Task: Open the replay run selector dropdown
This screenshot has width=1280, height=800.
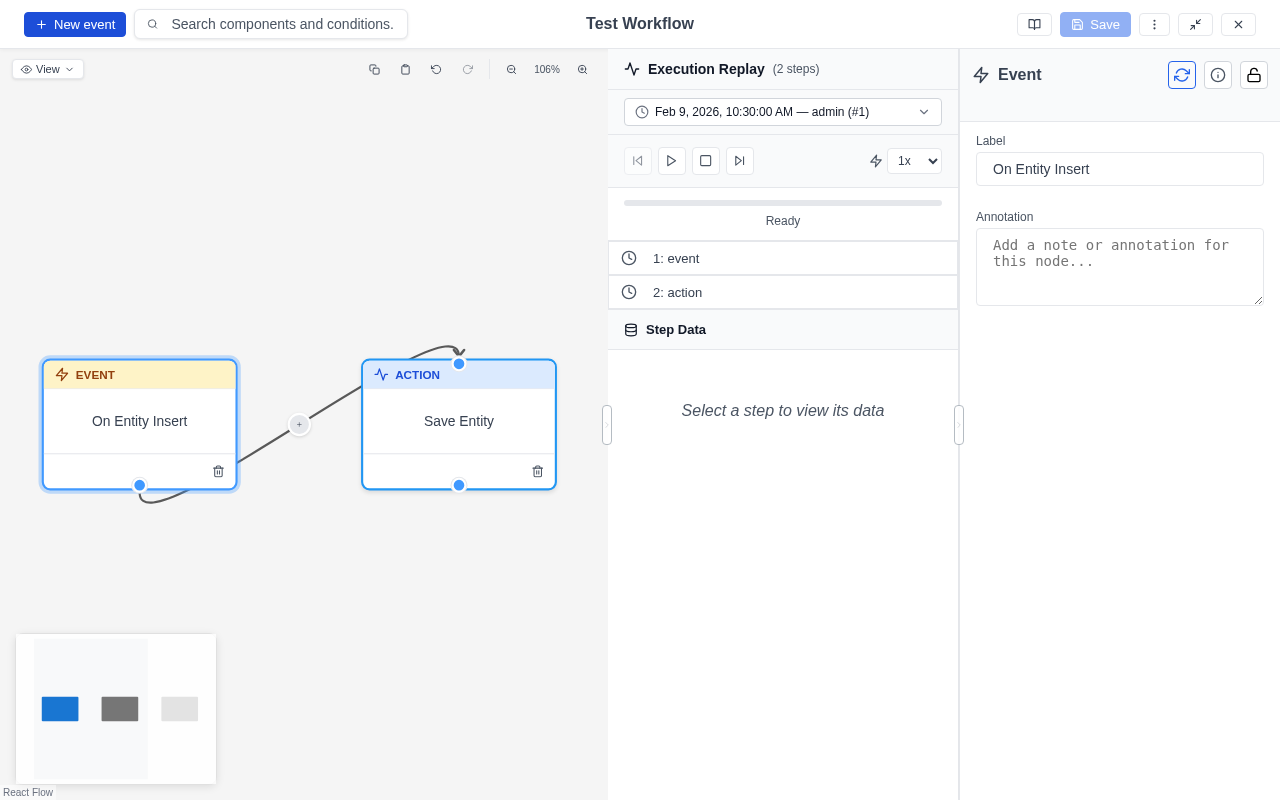Action: 783,112
